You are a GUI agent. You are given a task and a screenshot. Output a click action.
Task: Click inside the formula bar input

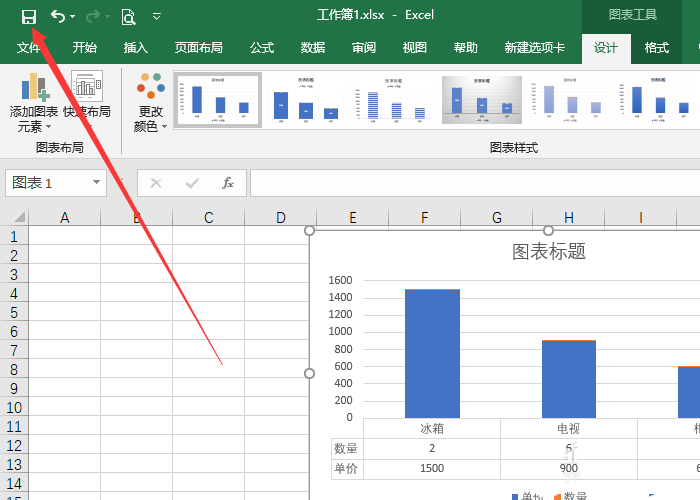point(475,183)
